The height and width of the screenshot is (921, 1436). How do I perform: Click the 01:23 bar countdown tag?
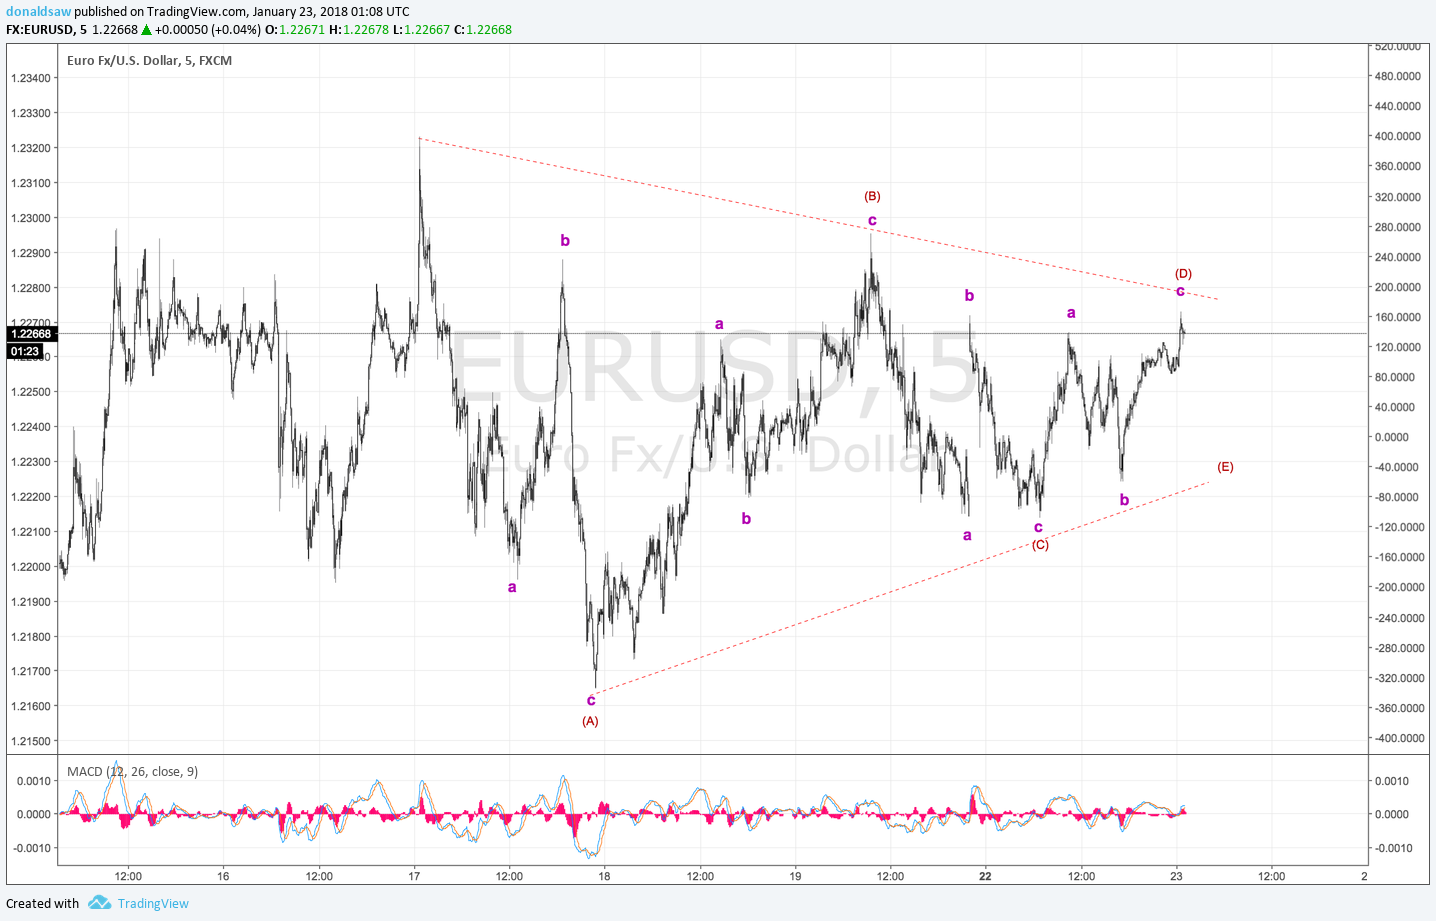25,351
